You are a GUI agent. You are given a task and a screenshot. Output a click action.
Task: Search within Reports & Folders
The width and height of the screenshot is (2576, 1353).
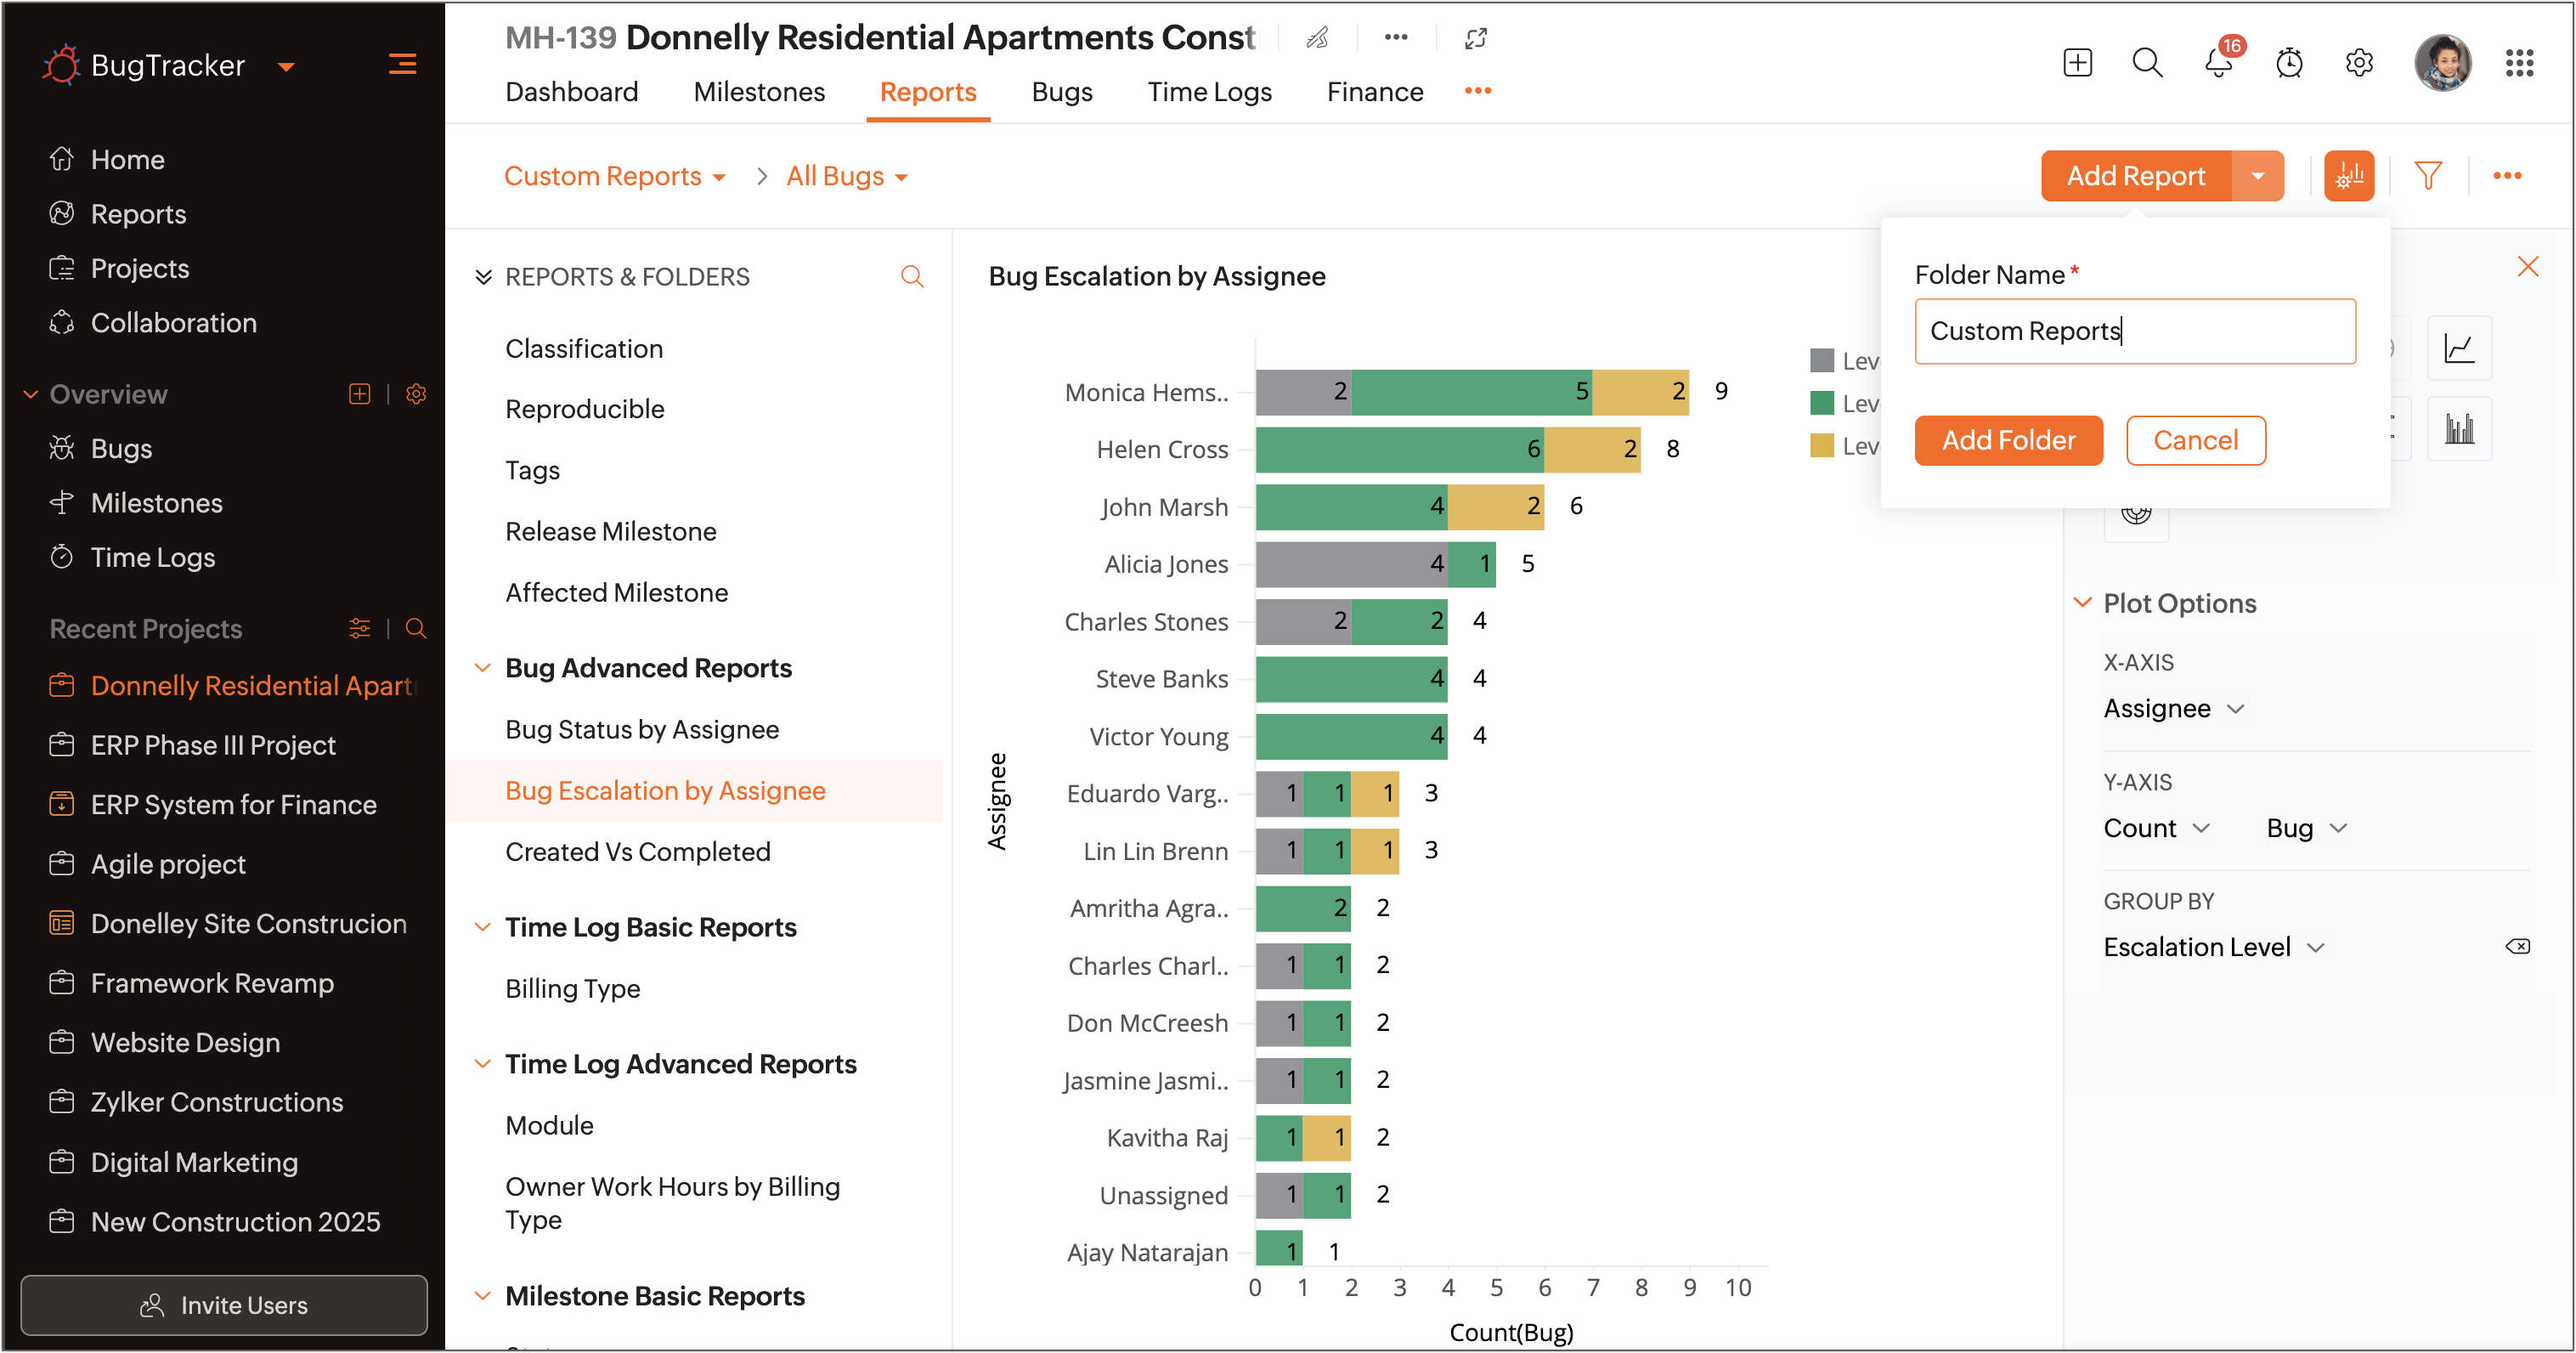pyautogui.click(x=911, y=276)
